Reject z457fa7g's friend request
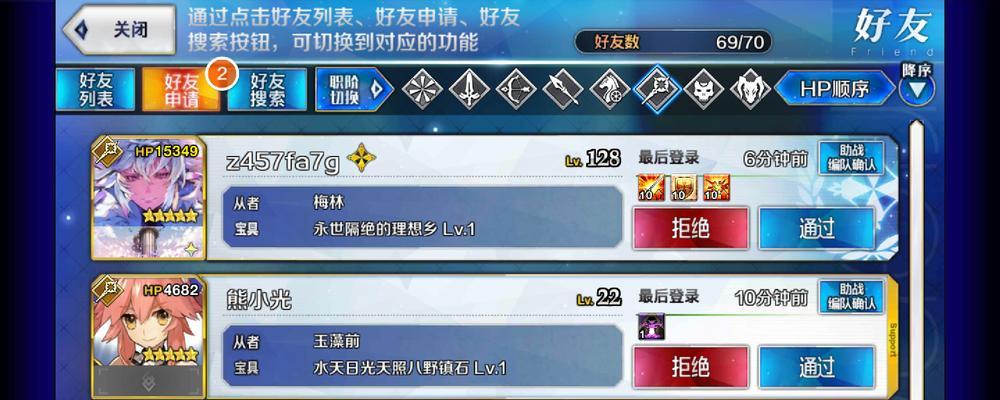This screenshot has width=1000, height=400. coord(691,228)
